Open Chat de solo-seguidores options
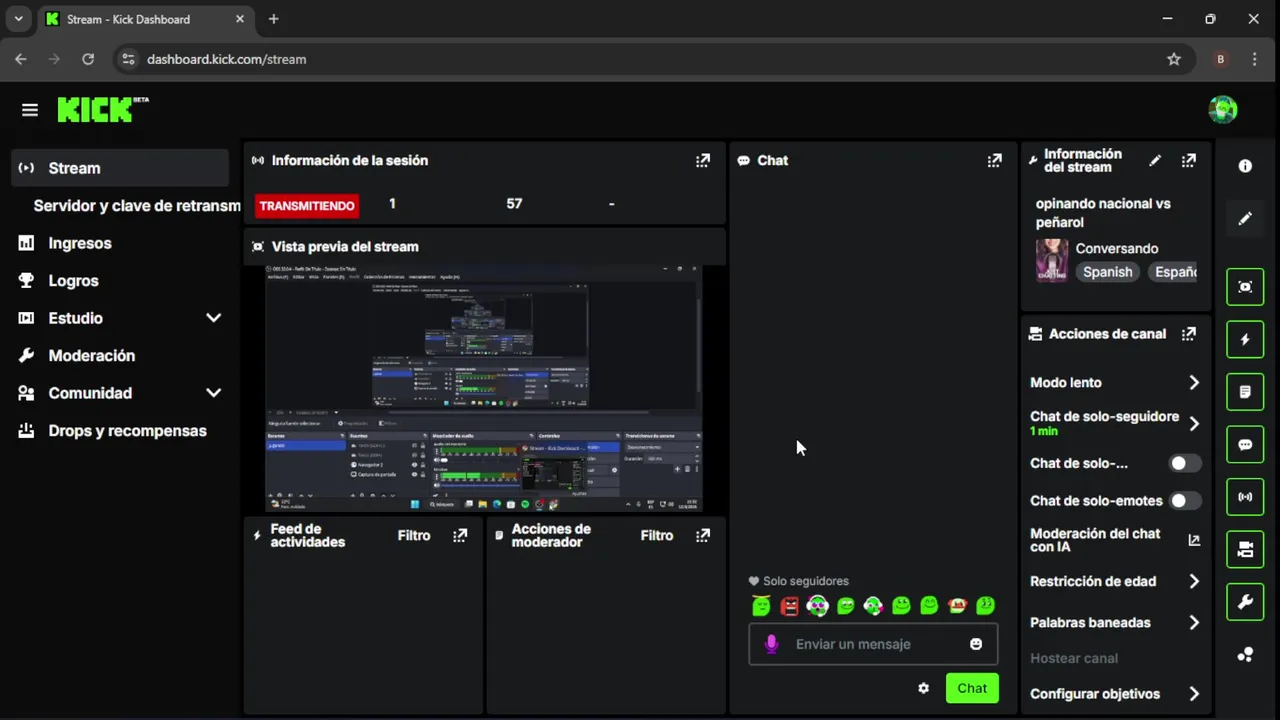The image size is (1280, 720). point(1115,423)
